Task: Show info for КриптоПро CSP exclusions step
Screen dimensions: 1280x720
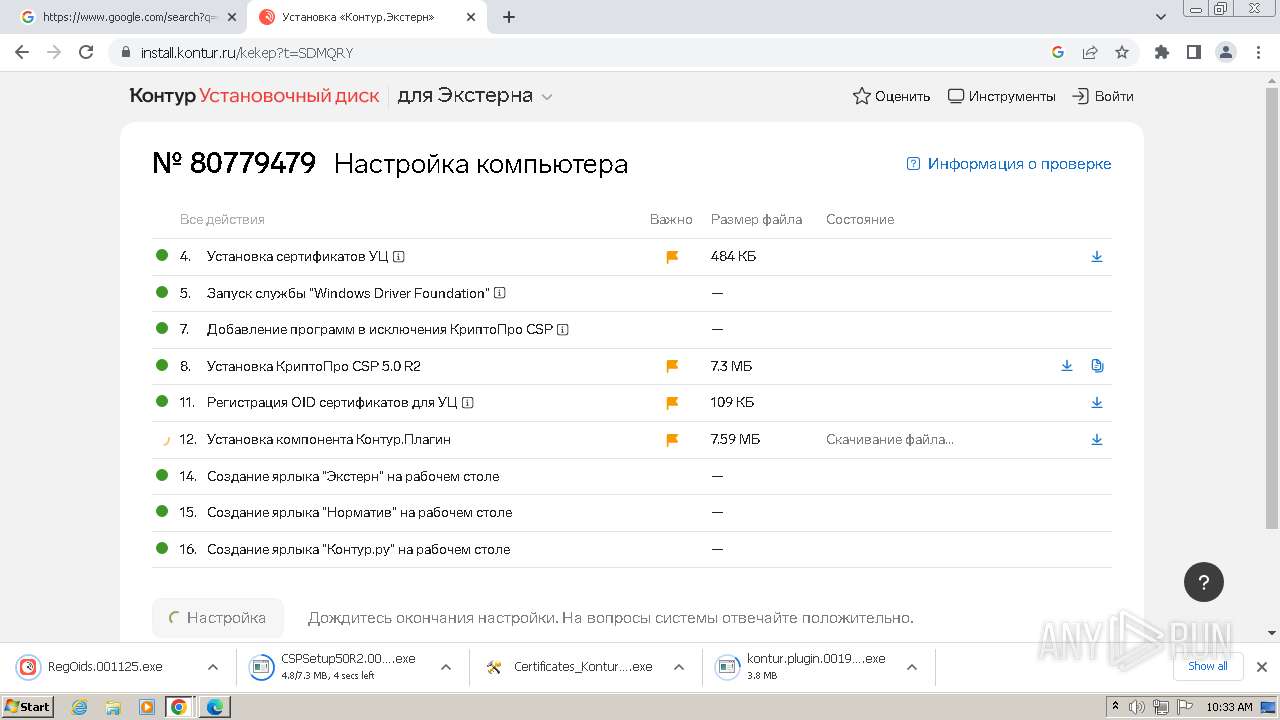Action: 563,330
